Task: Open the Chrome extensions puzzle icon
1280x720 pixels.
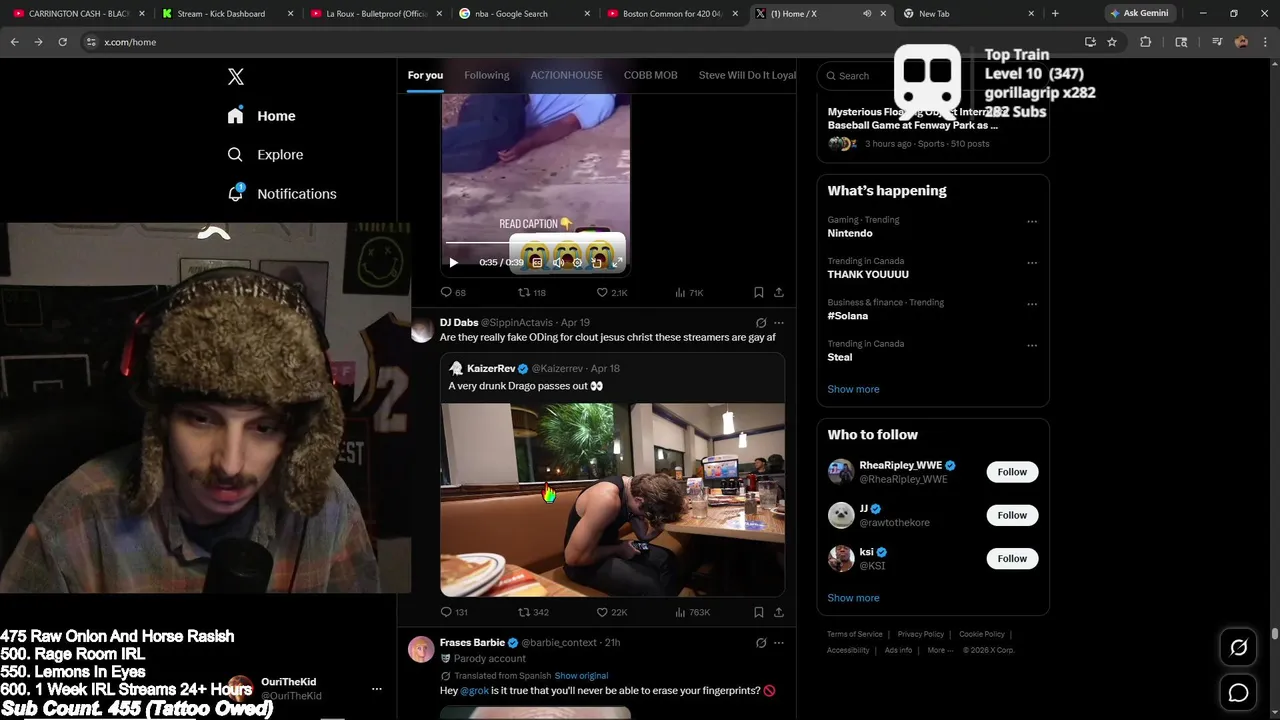Action: 1146,42
